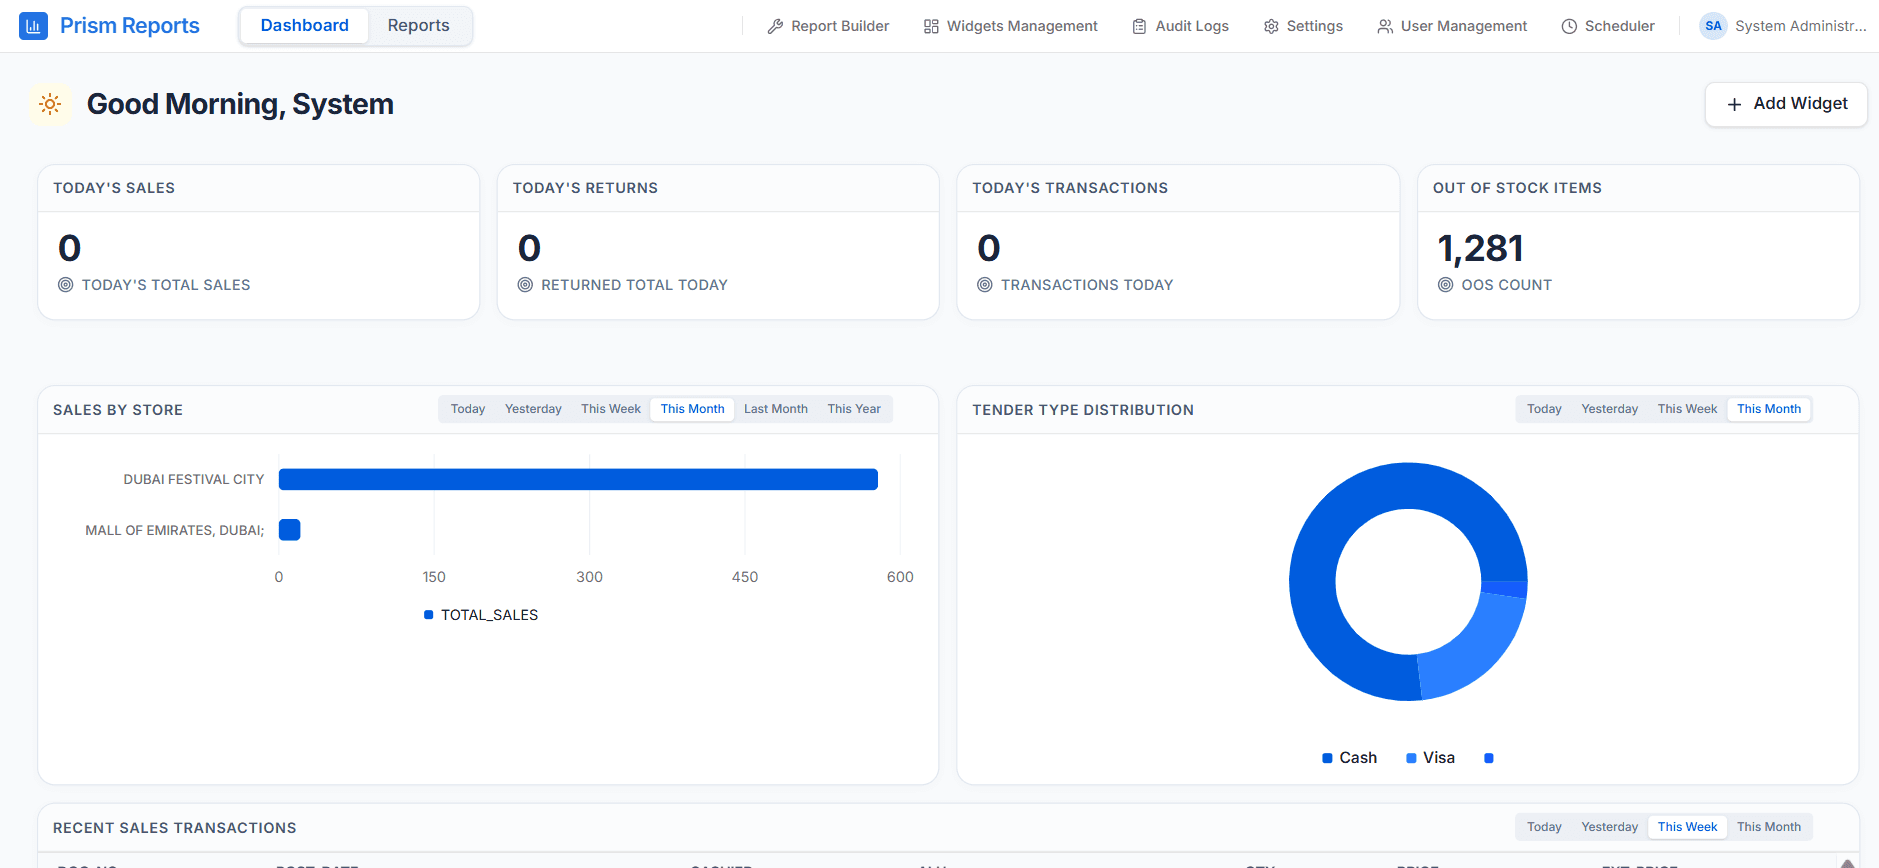Select Today filter in Tender Type Distribution

click(x=1544, y=409)
